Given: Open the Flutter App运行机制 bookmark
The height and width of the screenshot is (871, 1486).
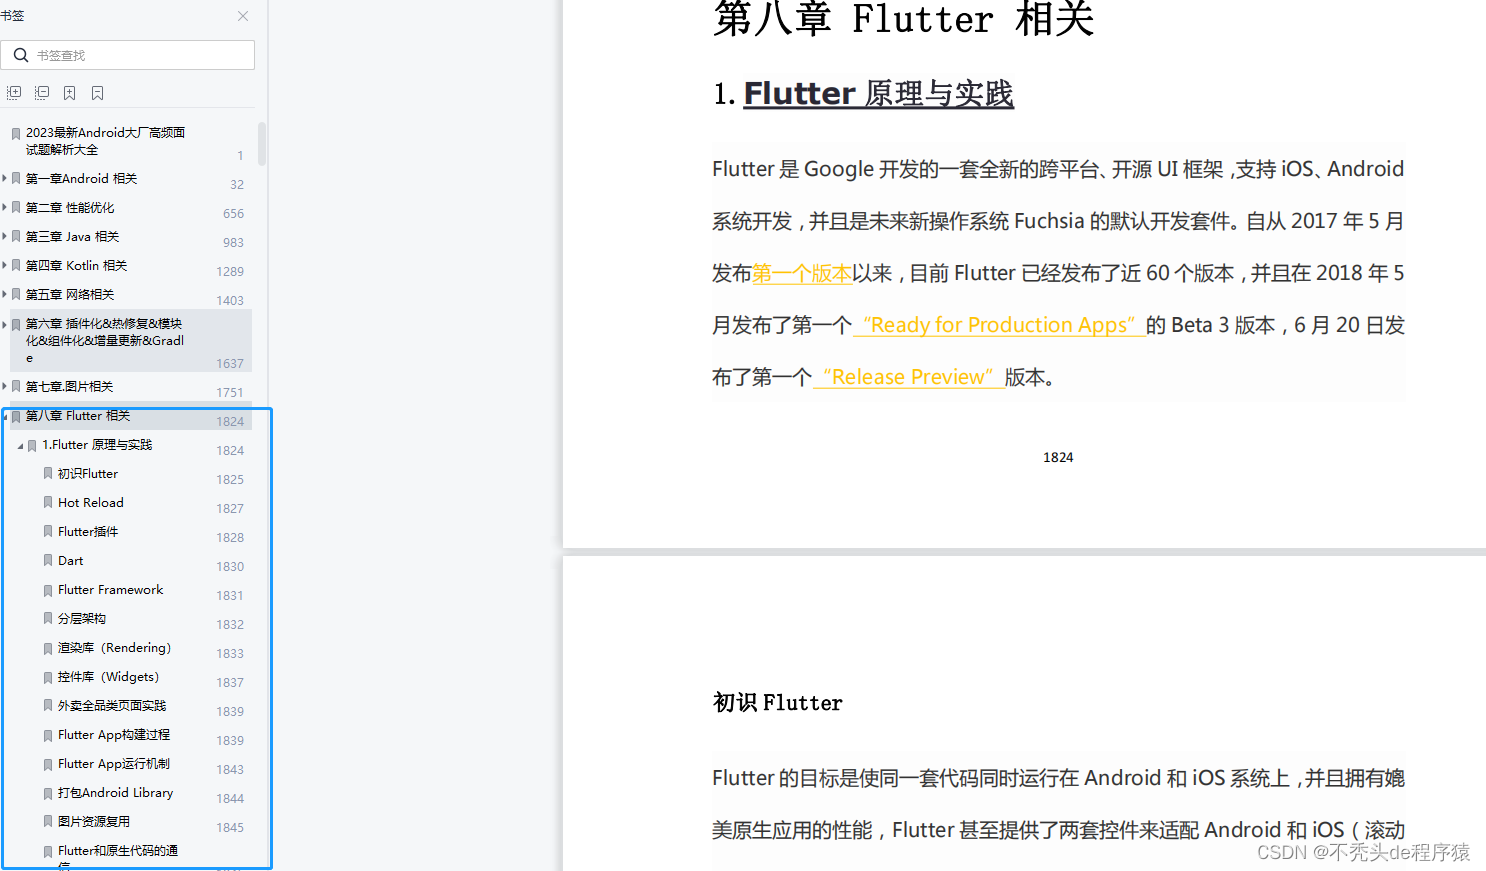Looking at the screenshot, I should pyautogui.click(x=114, y=764).
